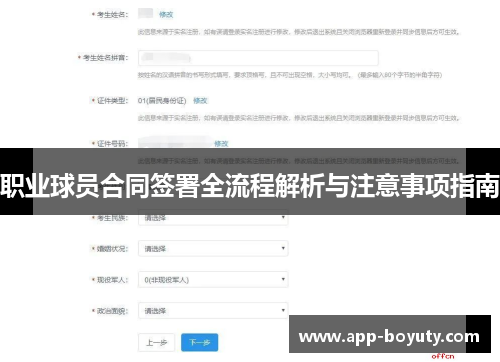Open the 考生民族 dropdown
Viewport: 500px width, 362px height.
tap(213, 218)
